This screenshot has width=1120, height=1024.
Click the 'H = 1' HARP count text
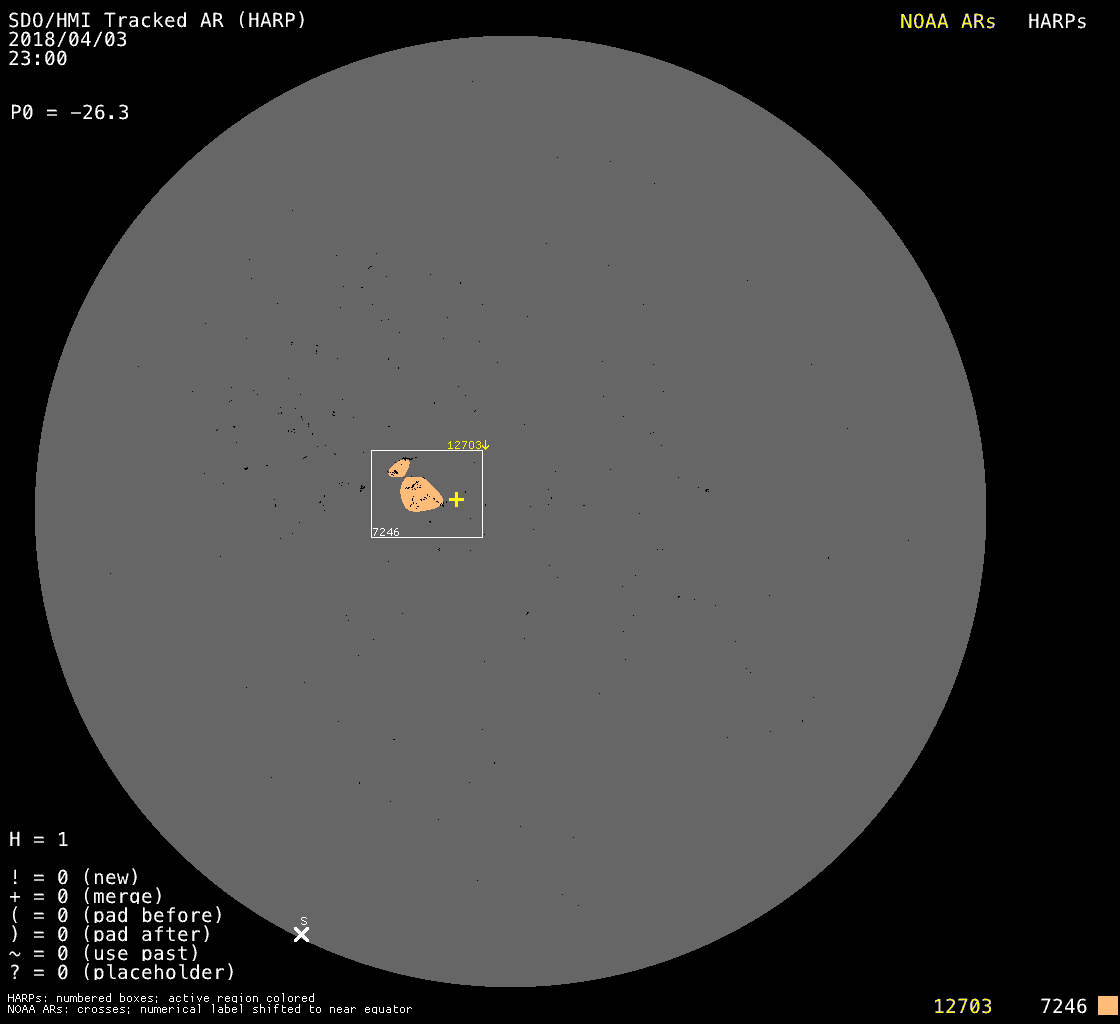click(39, 839)
